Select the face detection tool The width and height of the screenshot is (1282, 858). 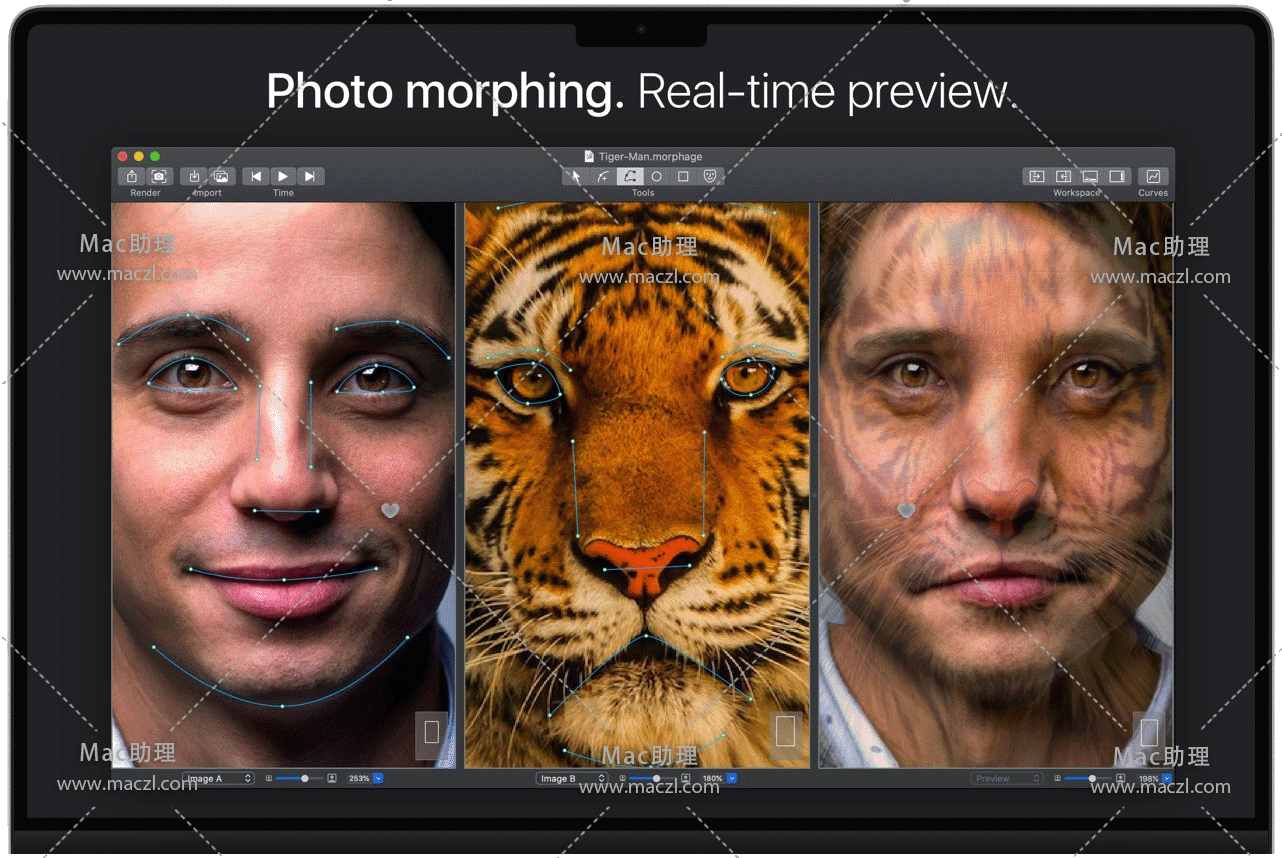711,177
